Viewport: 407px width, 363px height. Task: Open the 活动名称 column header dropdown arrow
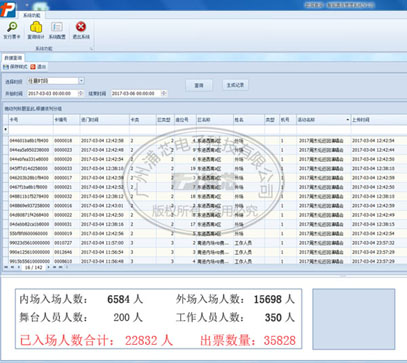[347, 120]
